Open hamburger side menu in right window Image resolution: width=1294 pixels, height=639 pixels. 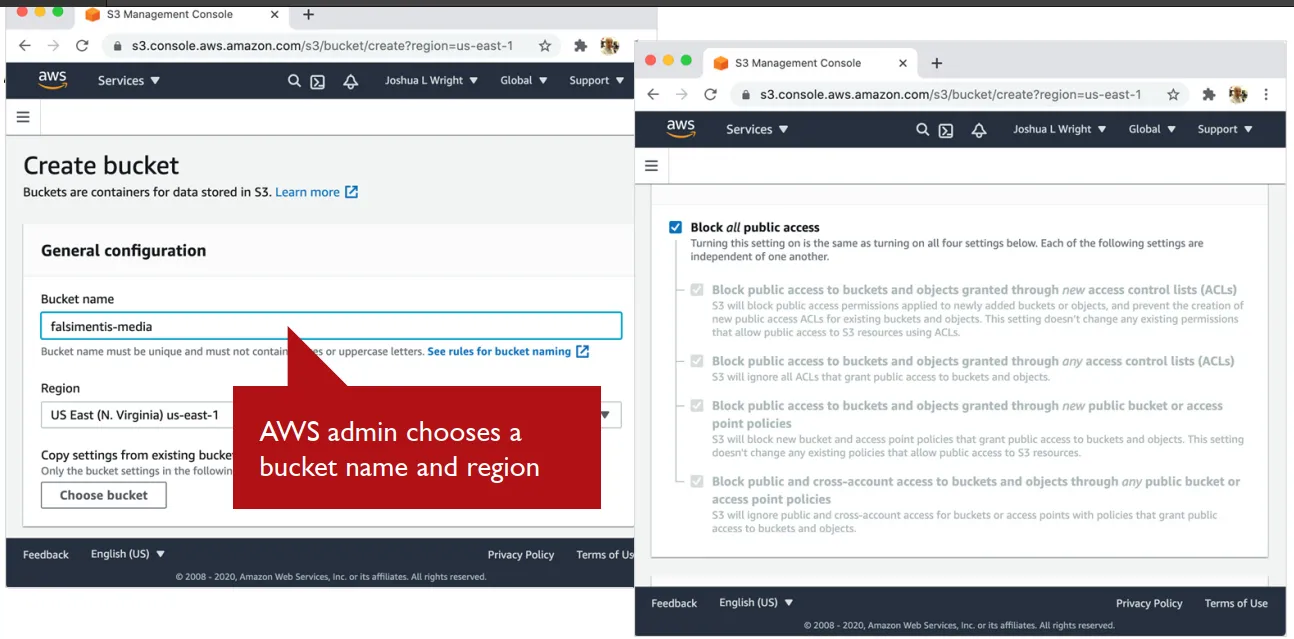tap(651, 166)
